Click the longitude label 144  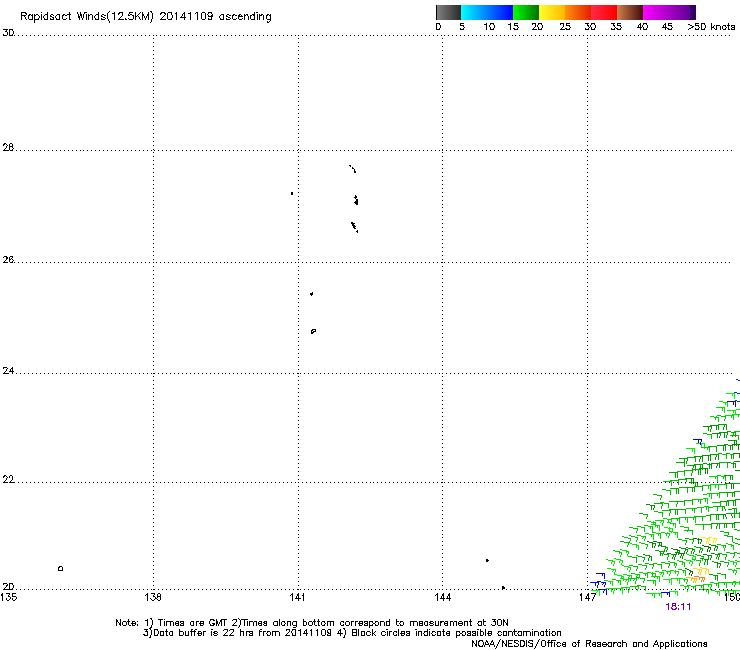tap(443, 597)
